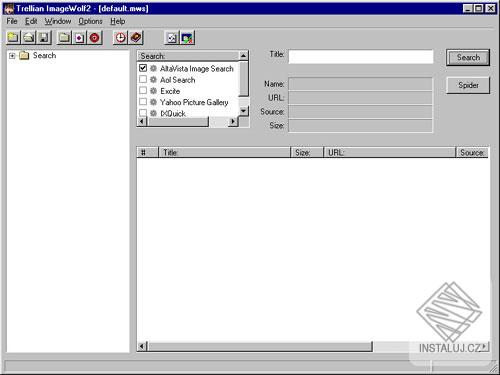Sort results by the Size column header
Viewport: 500px width, 375px height.
pyautogui.click(x=307, y=153)
